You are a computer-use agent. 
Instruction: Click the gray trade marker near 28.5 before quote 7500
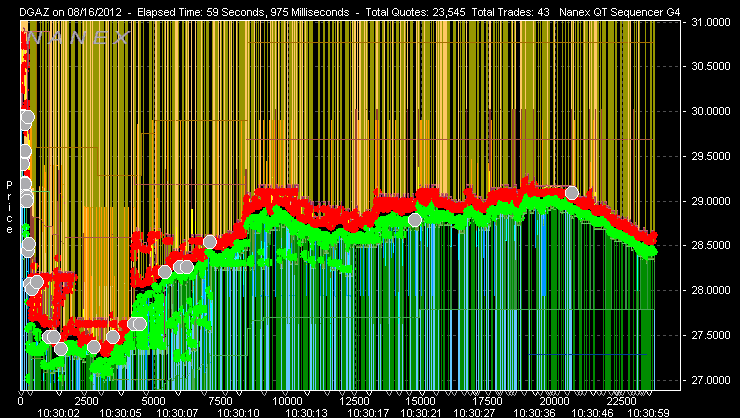pyautogui.click(x=210, y=242)
